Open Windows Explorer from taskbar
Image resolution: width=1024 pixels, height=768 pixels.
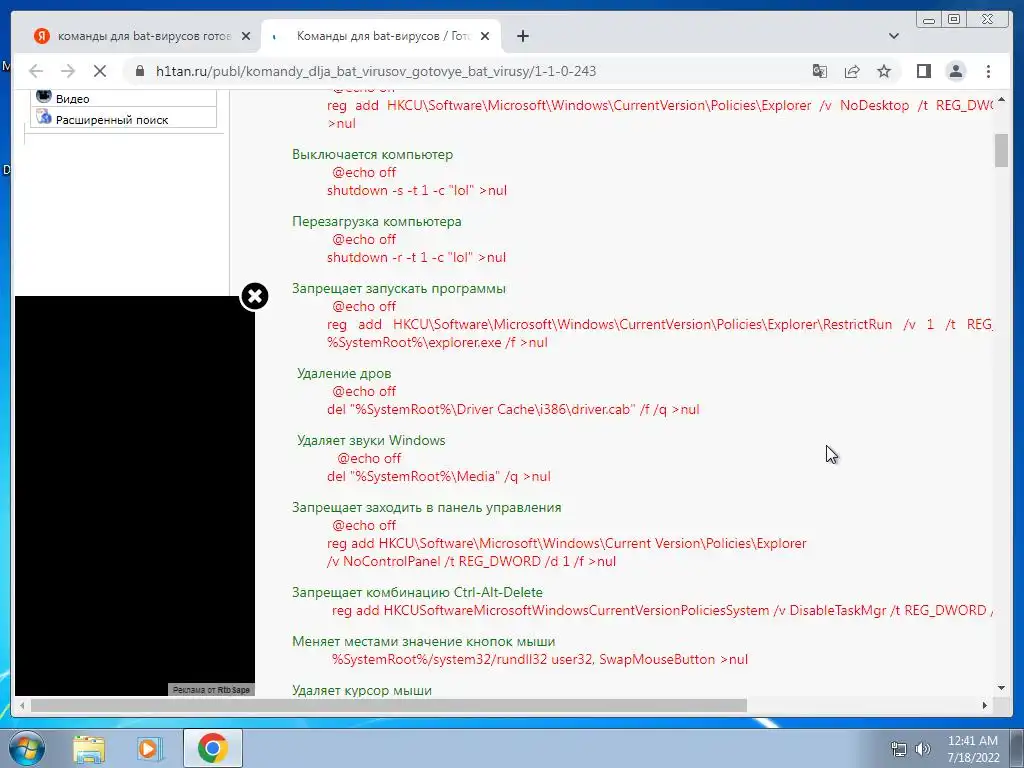(89, 748)
